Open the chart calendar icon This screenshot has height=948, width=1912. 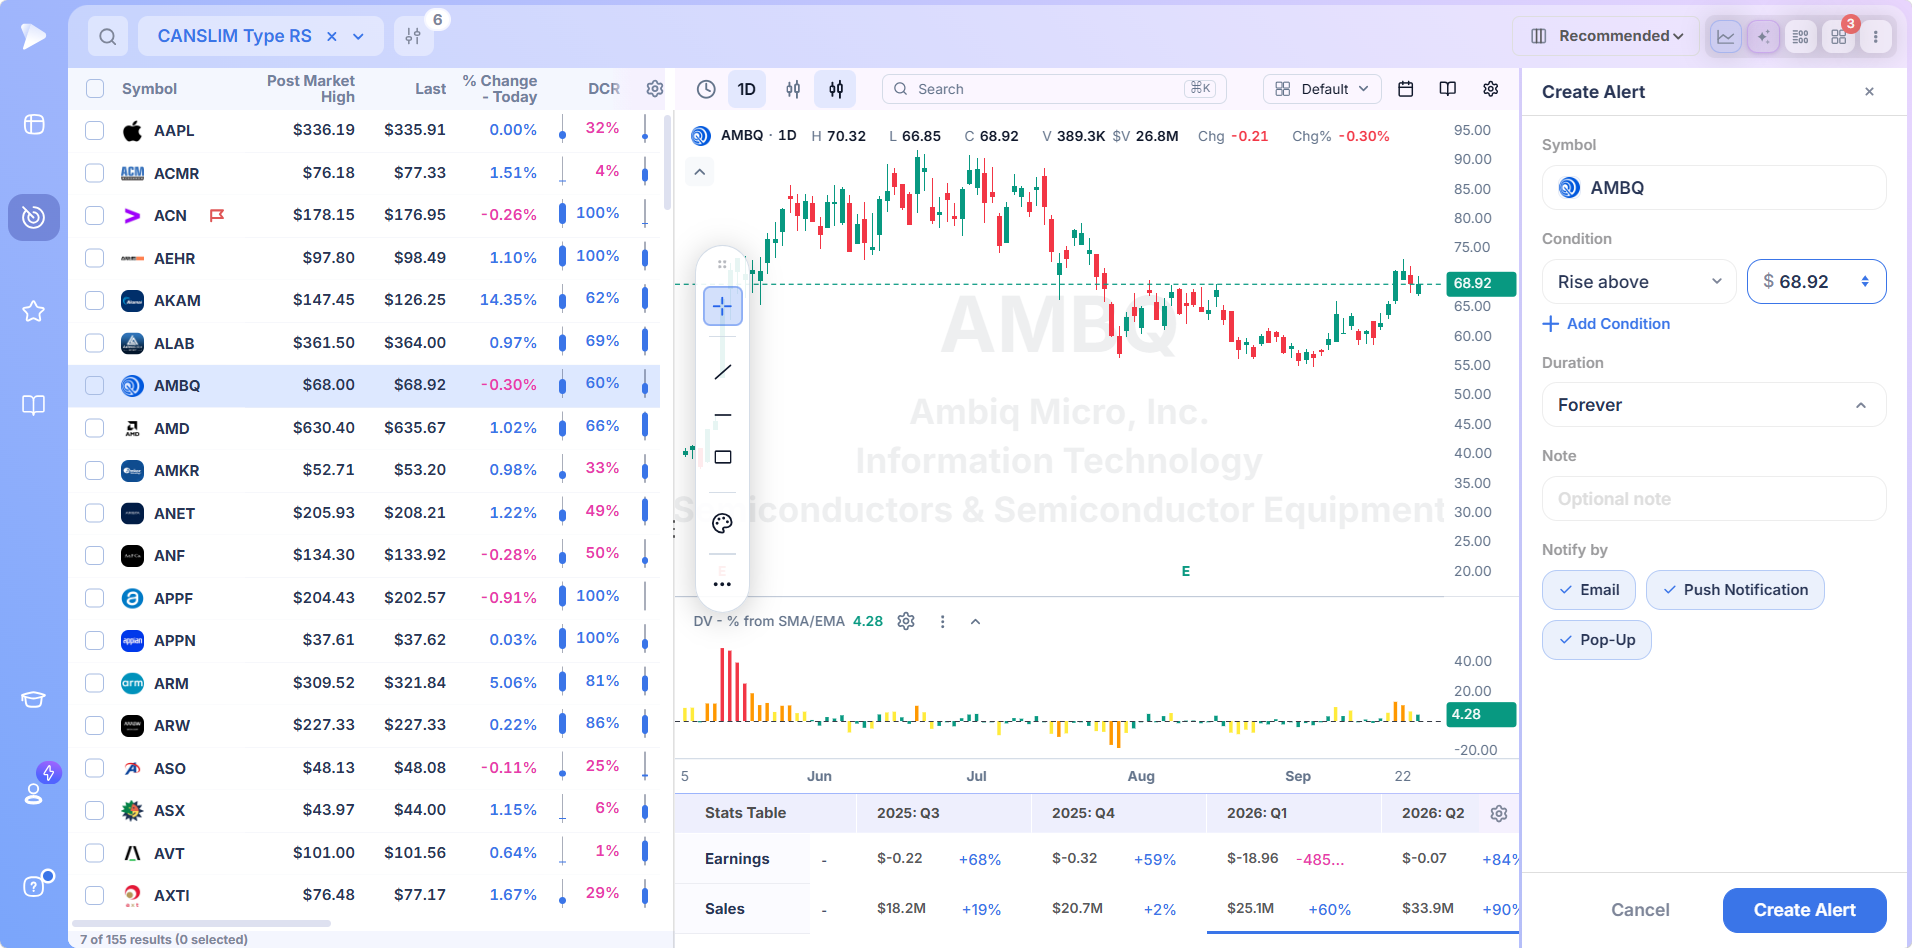pos(1405,89)
